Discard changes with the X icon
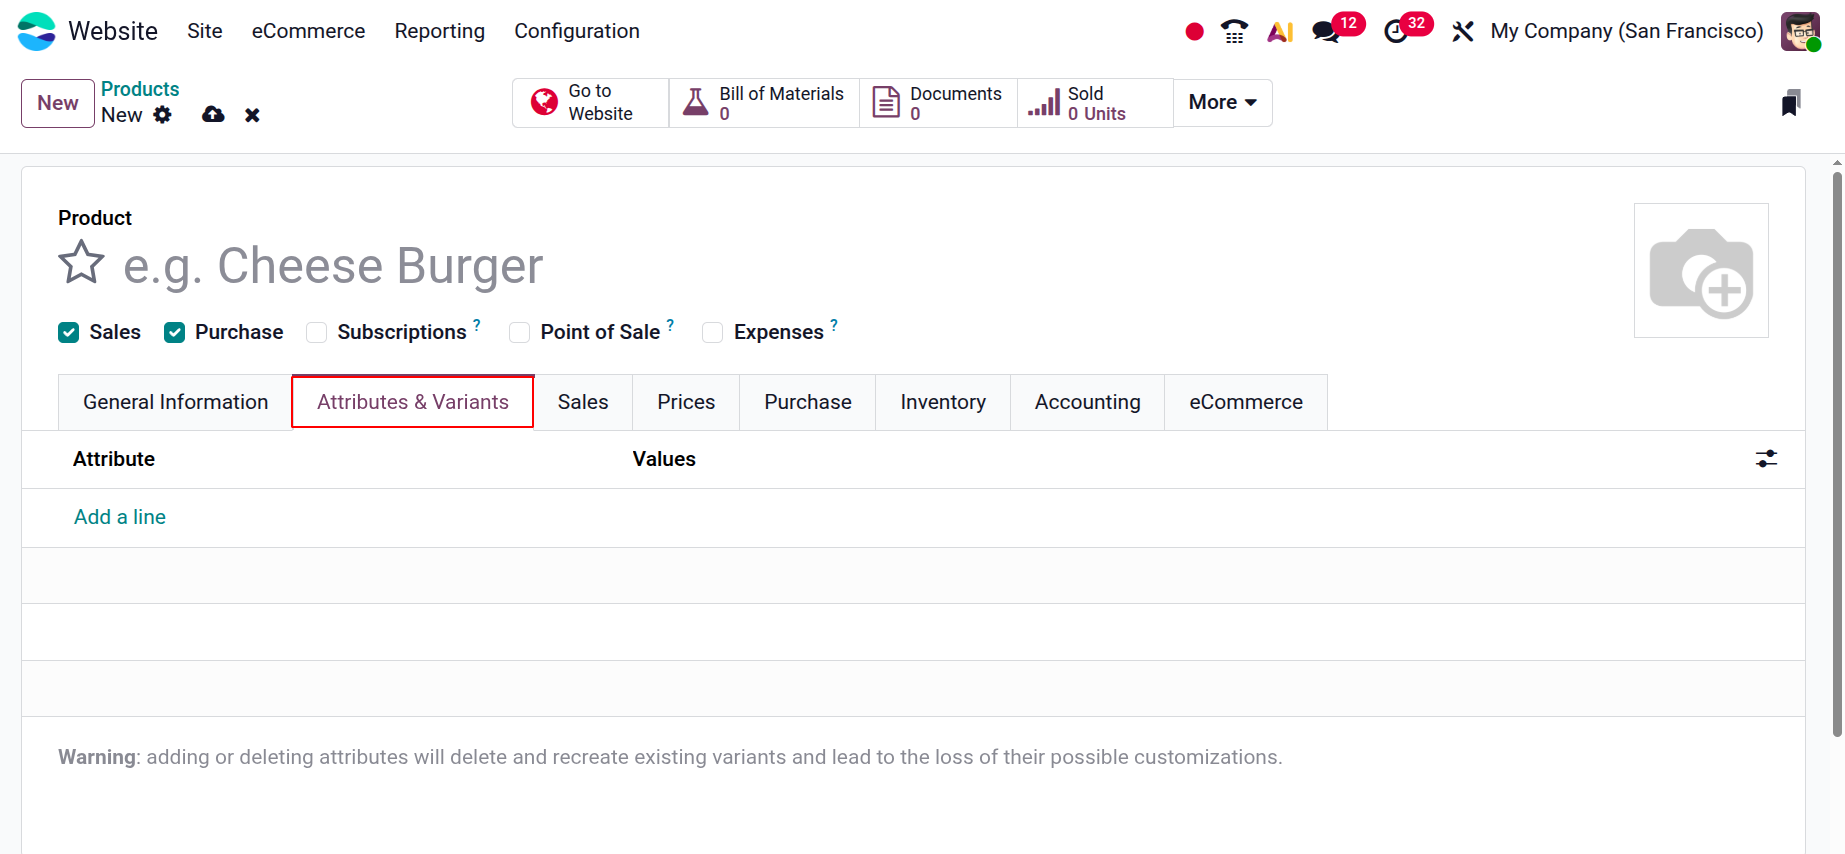The width and height of the screenshot is (1845, 854). (x=252, y=115)
